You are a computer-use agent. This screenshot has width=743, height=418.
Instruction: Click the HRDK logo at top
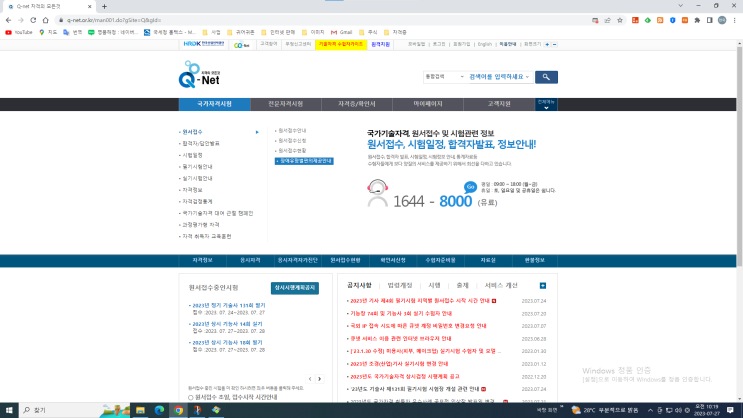coord(204,44)
